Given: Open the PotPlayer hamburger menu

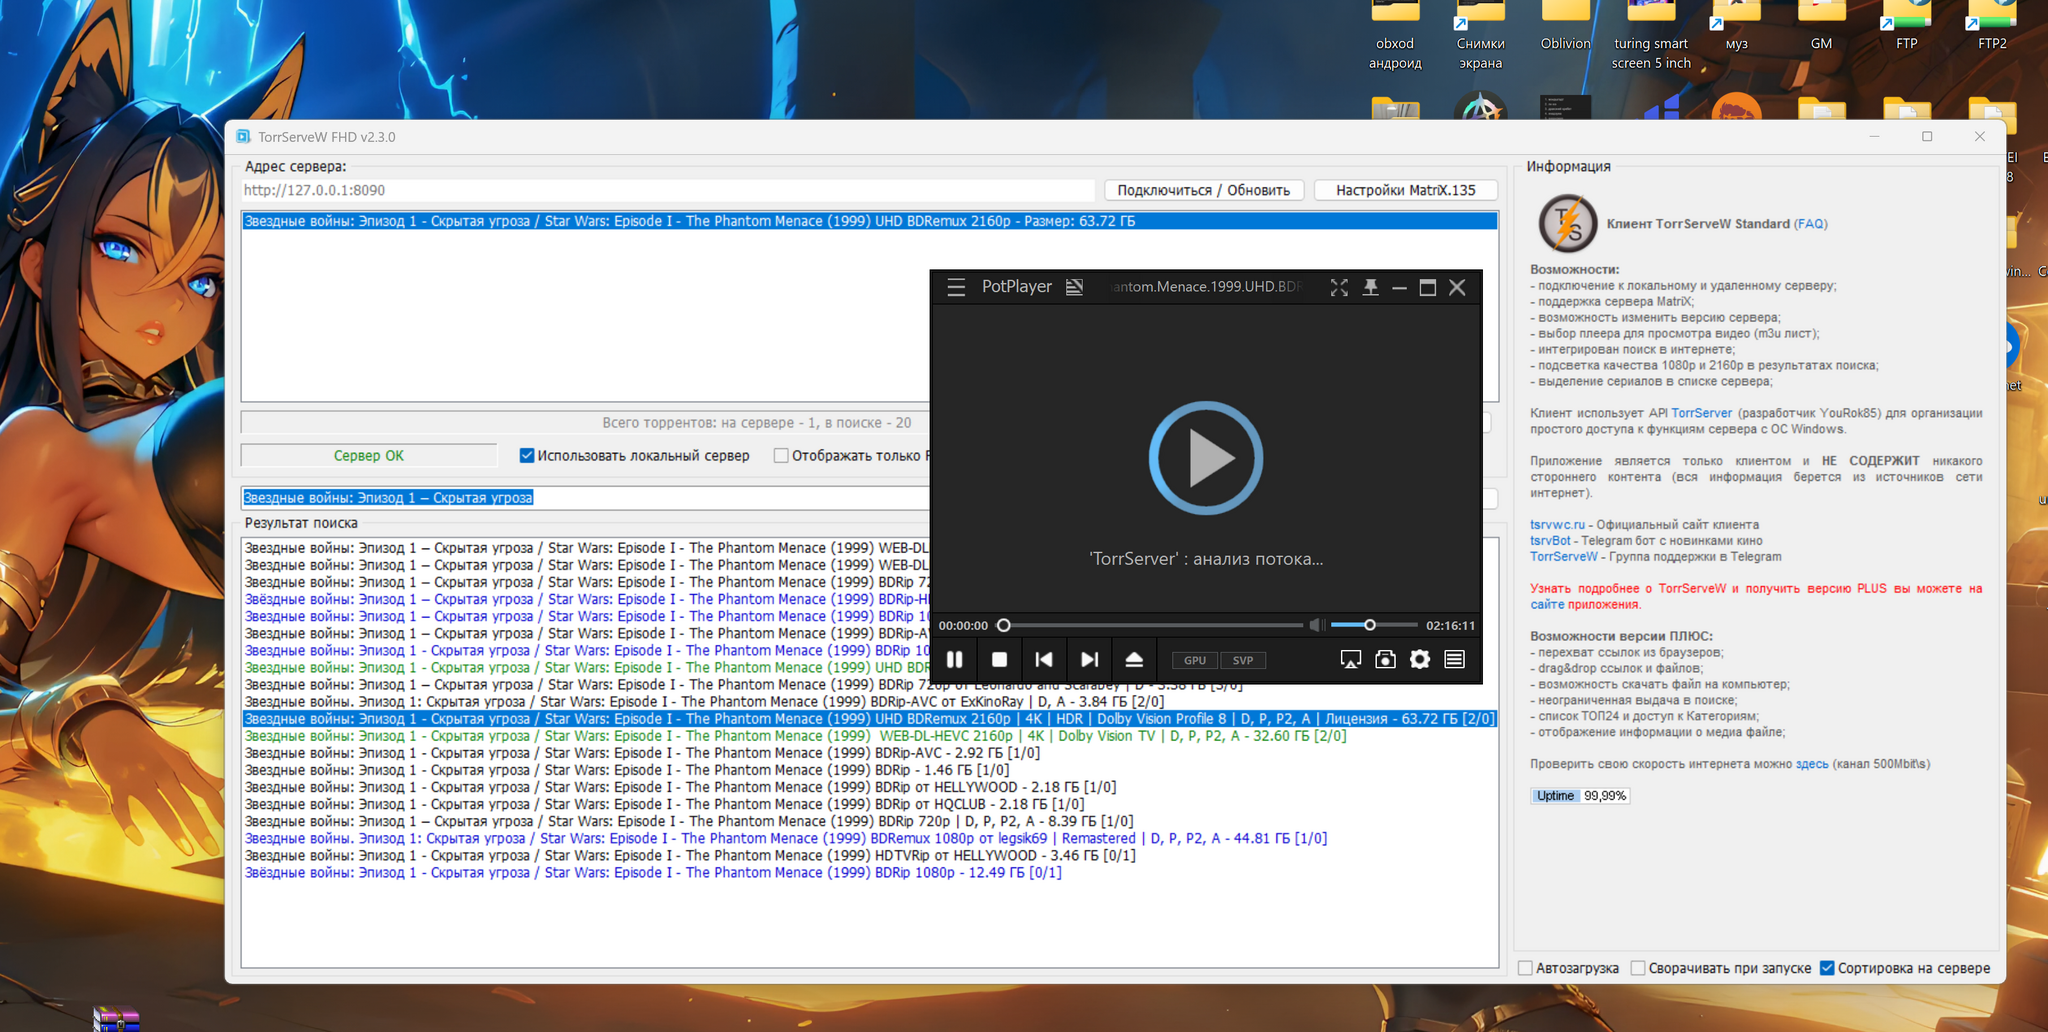Looking at the screenshot, I should 956,287.
